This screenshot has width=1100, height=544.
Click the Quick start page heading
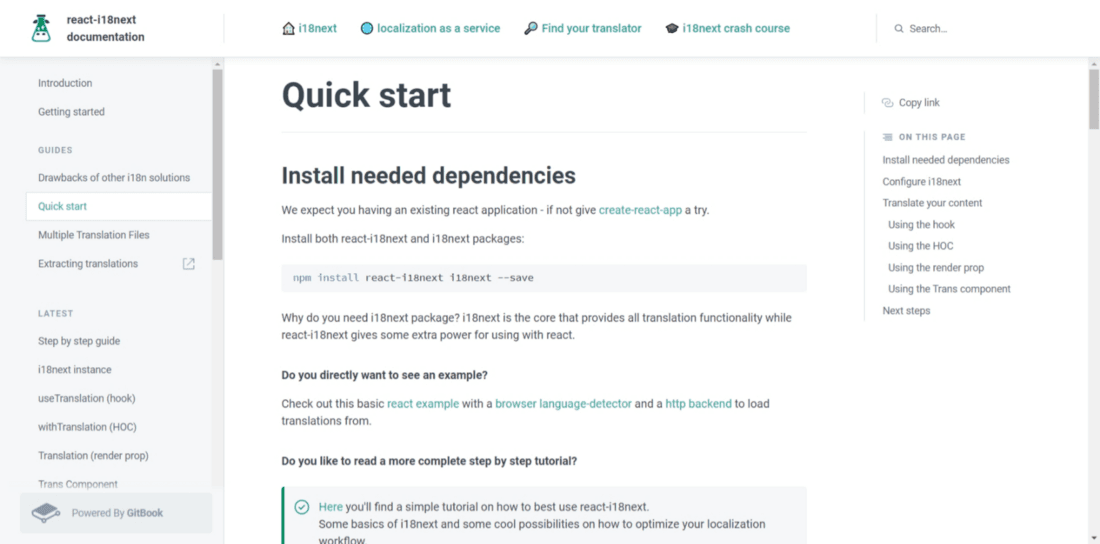[x=366, y=95]
